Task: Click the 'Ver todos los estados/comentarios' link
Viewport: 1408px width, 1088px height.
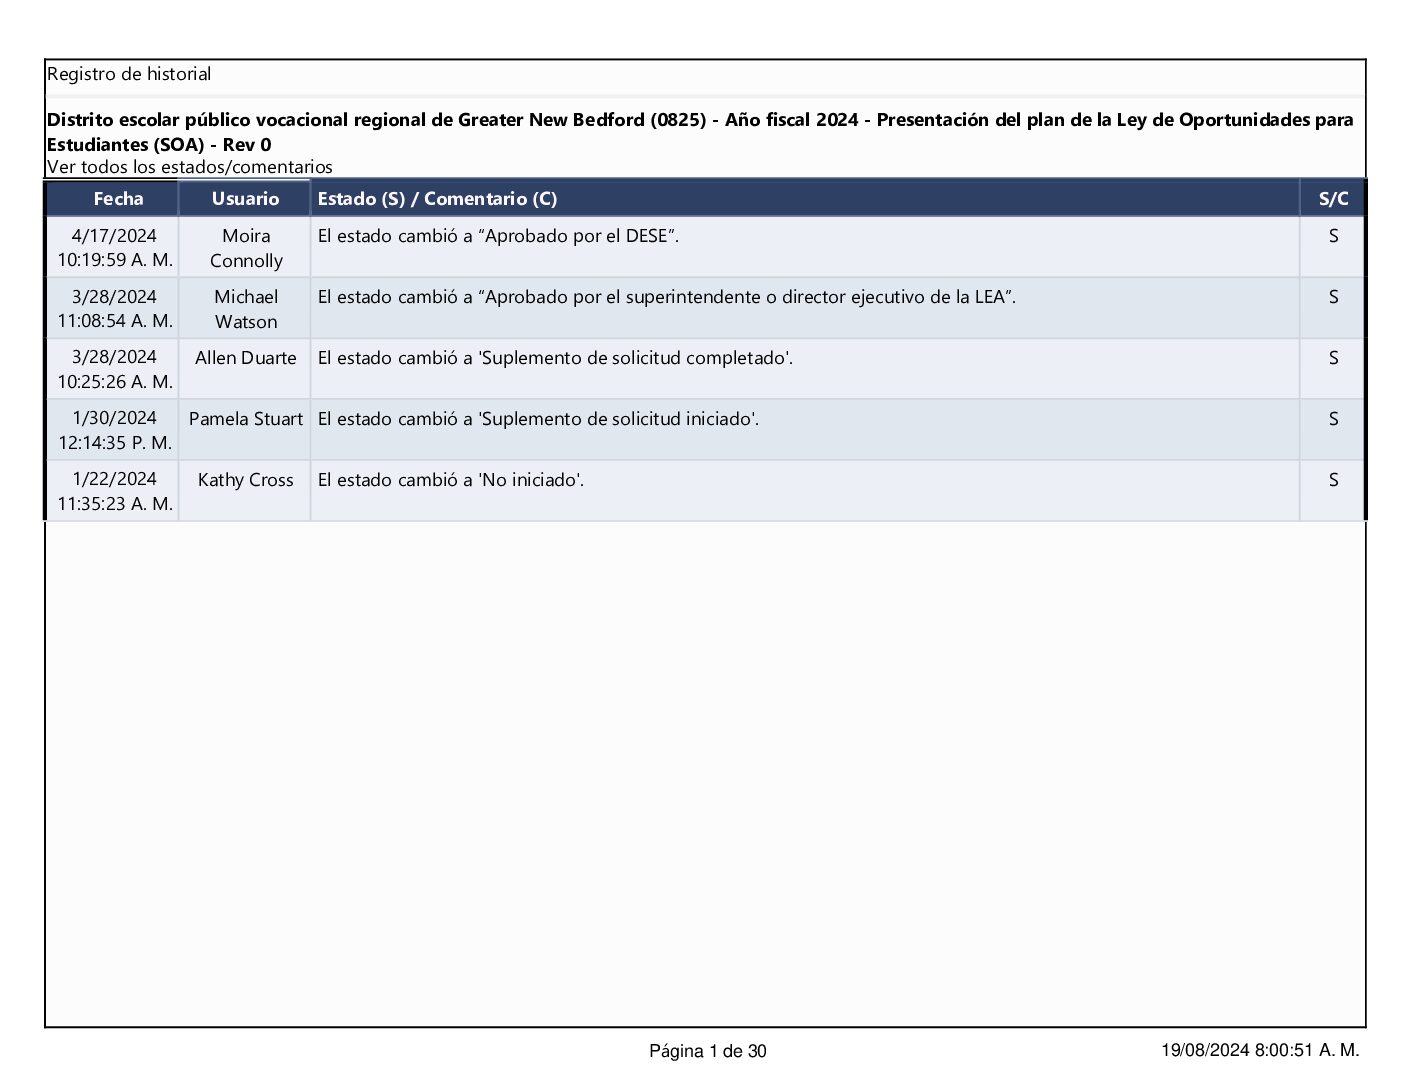Action: [189, 167]
